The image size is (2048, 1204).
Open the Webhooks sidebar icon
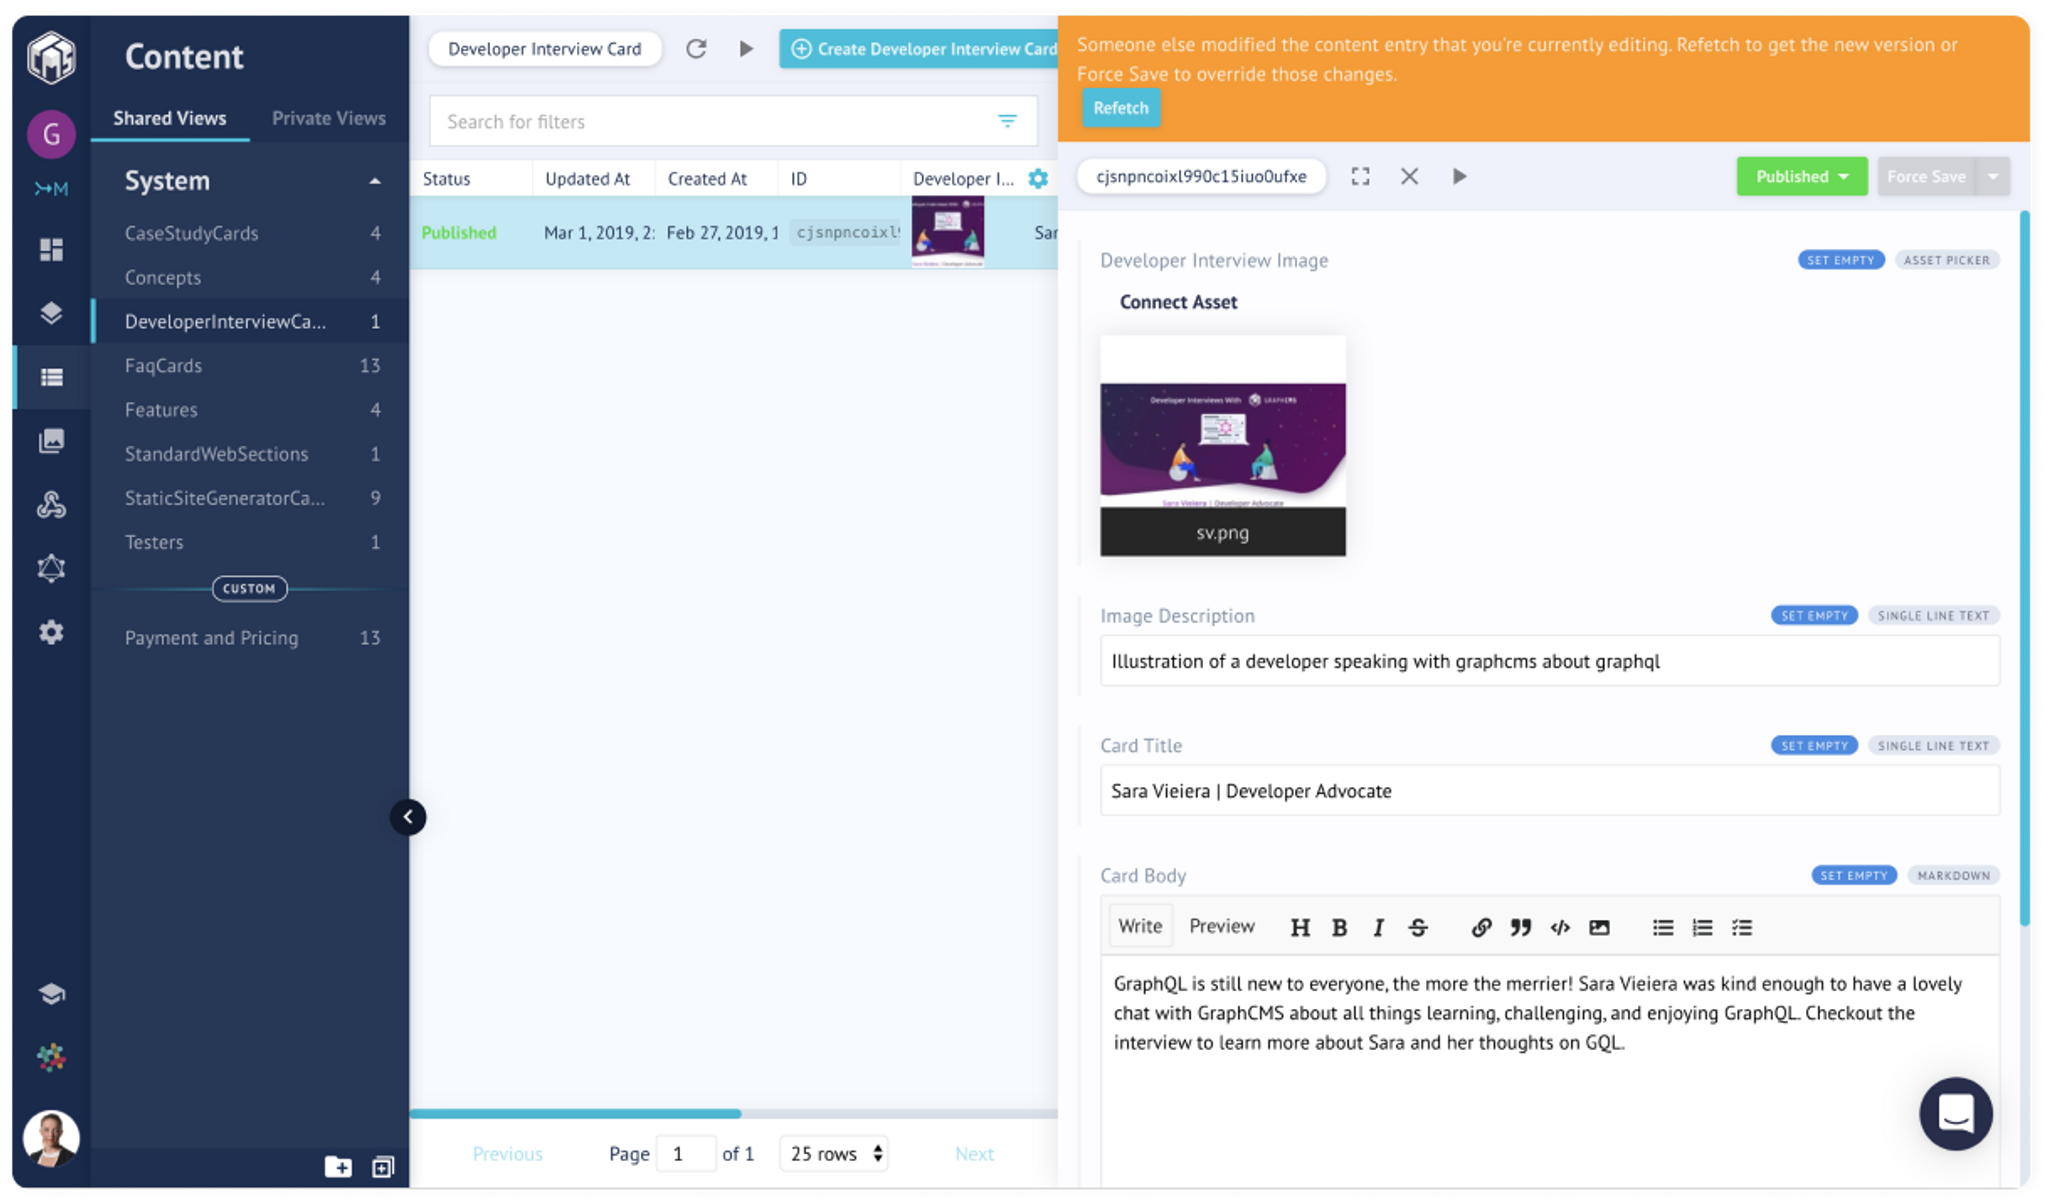click(51, 505)
